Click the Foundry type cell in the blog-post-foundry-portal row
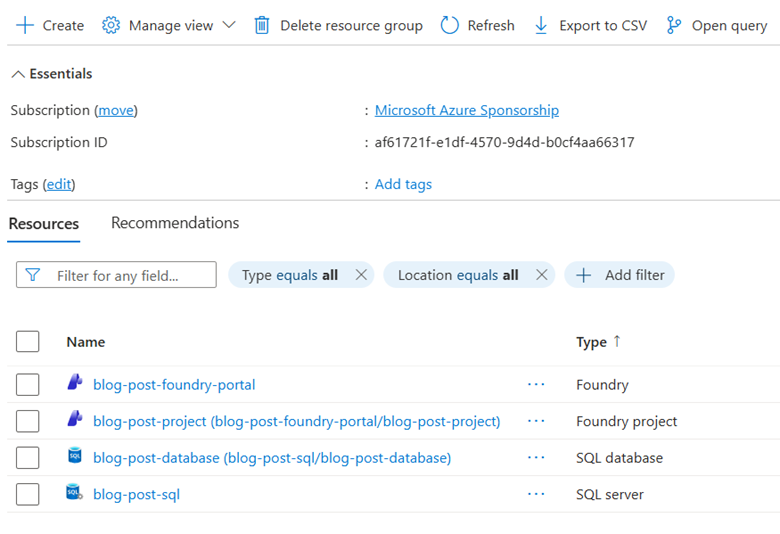 coord(602,385)
